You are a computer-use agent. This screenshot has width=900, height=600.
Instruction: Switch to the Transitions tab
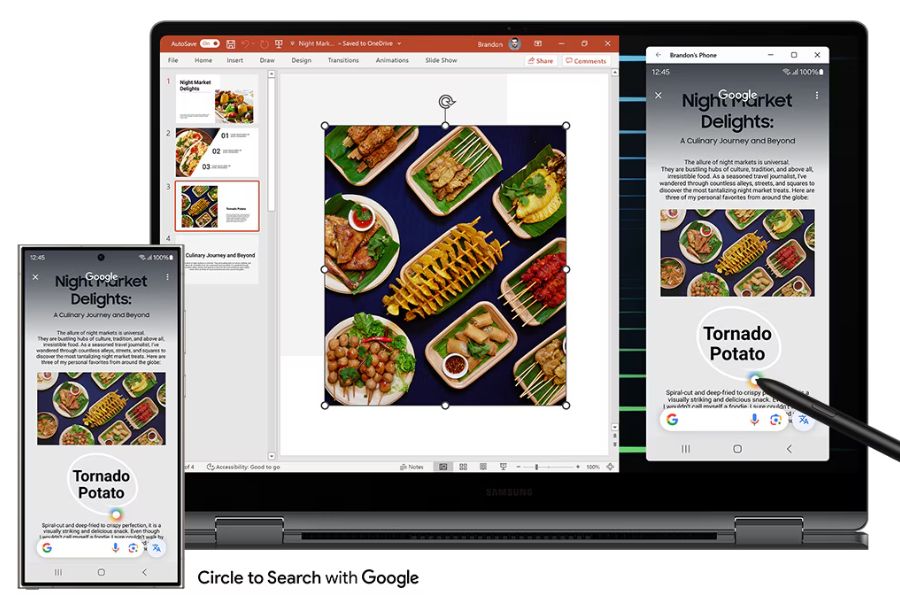343,61
